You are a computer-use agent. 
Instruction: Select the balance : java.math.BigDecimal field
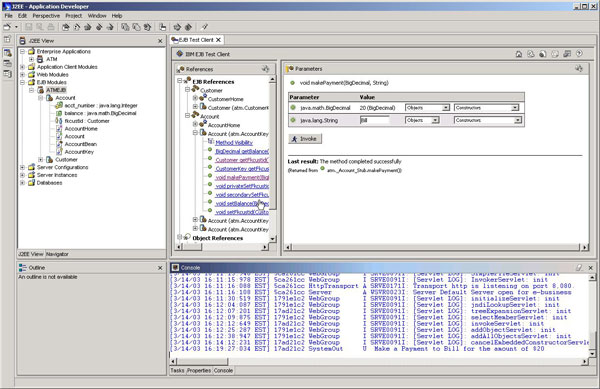point(100,113)
